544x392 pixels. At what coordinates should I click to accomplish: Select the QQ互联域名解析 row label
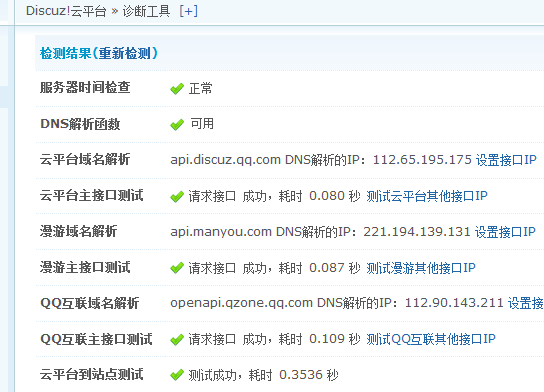coord(90,303)
